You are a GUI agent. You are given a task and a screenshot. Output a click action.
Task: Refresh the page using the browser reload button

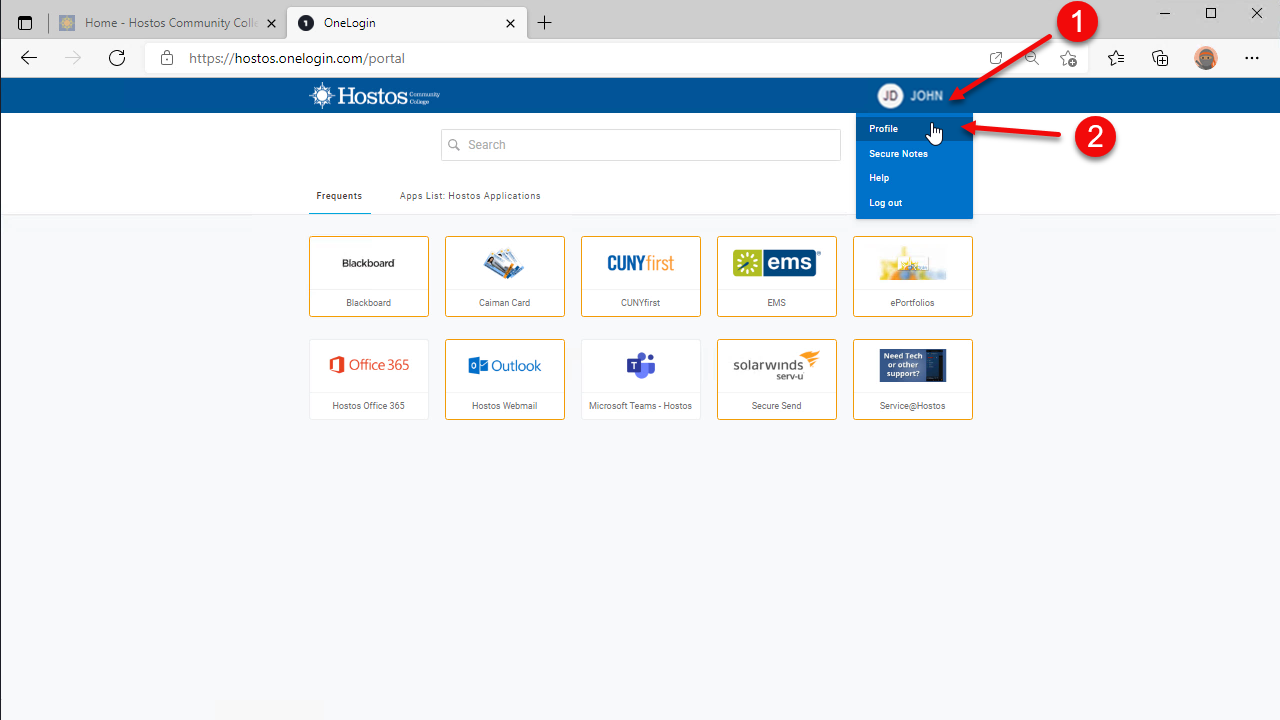117,58
